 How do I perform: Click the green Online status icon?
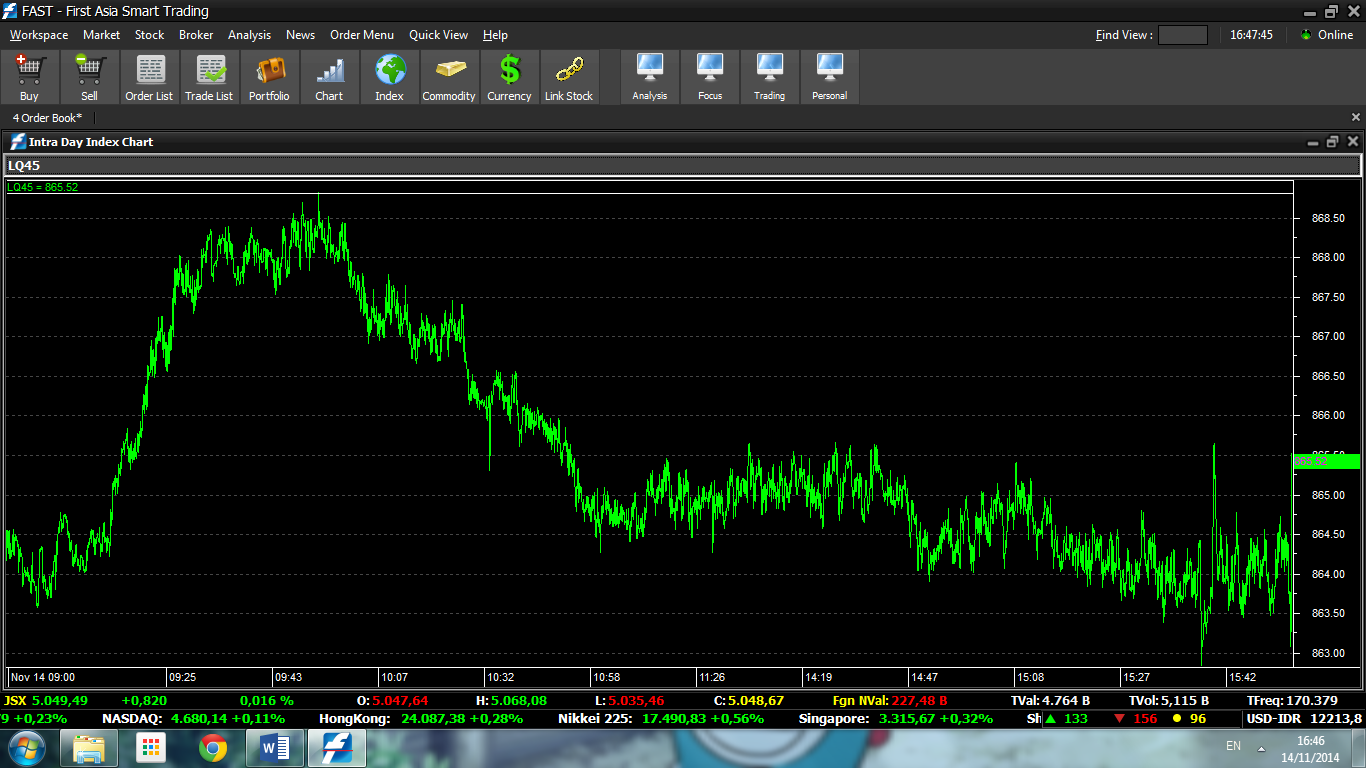point(1306,35)
